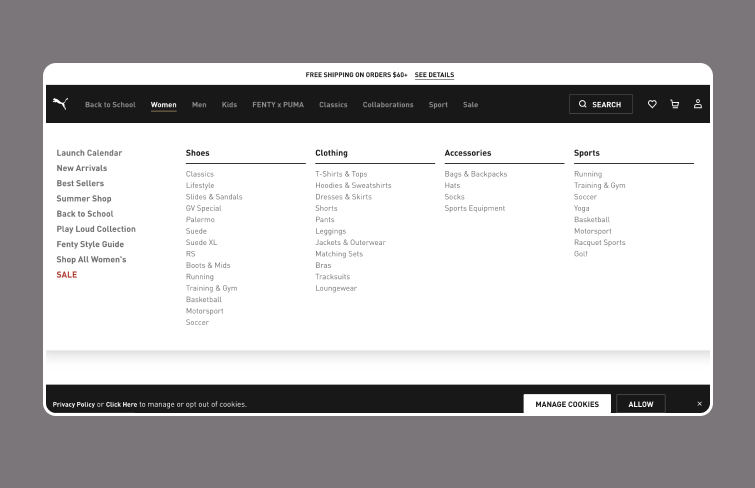Image resolution: width=755 pixels, height=488 pixels.
Task: Select Shorts under Clothing
Action: [326, 208]
